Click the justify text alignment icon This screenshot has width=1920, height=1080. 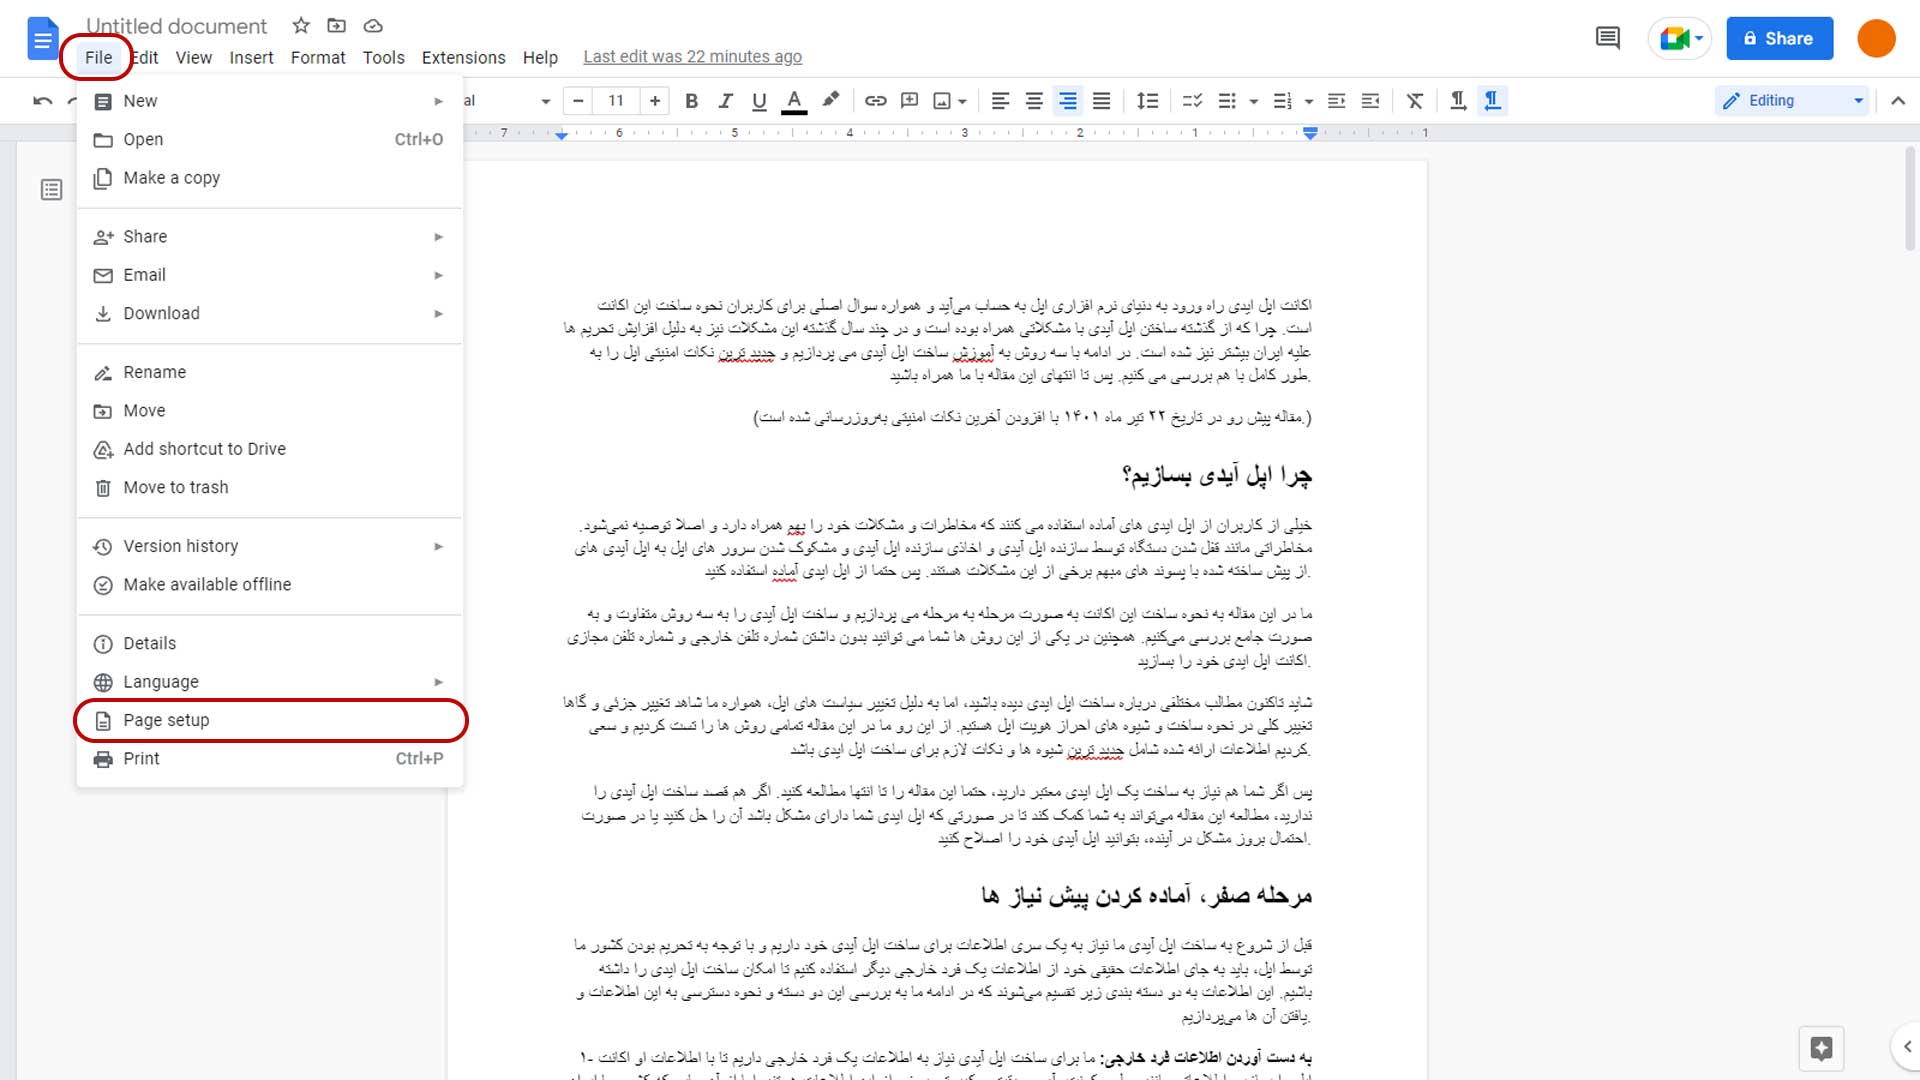pyautogui.click(x=1102, y=100)
